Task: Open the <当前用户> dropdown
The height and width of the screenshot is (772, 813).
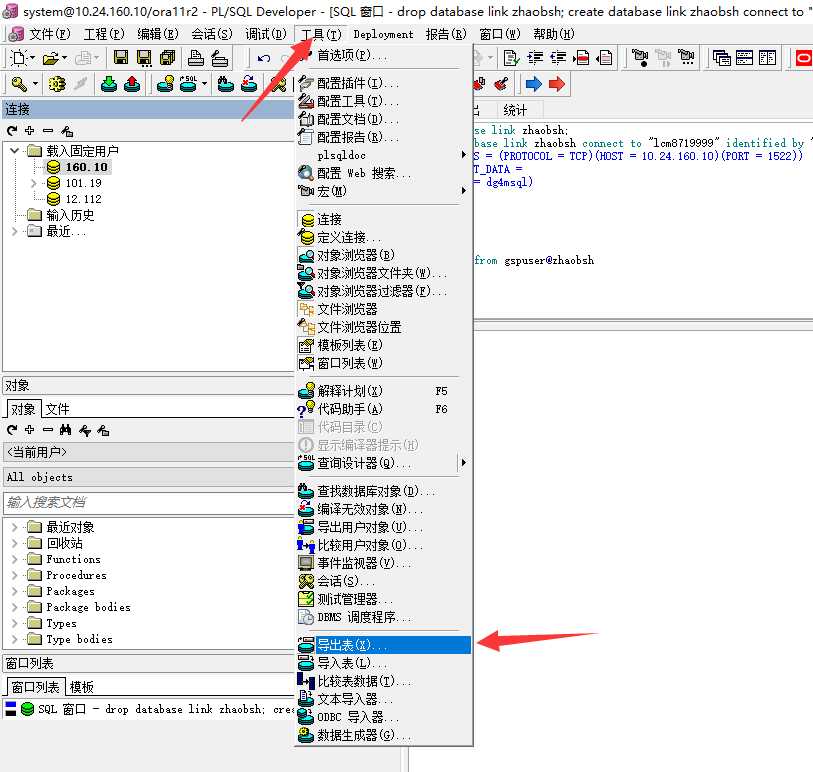Action: coord(148,452)
